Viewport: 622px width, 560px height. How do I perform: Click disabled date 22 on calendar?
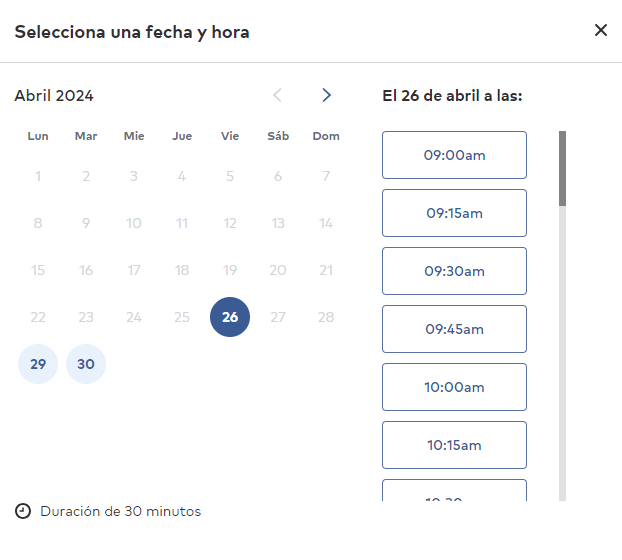[x=38, y=317]
